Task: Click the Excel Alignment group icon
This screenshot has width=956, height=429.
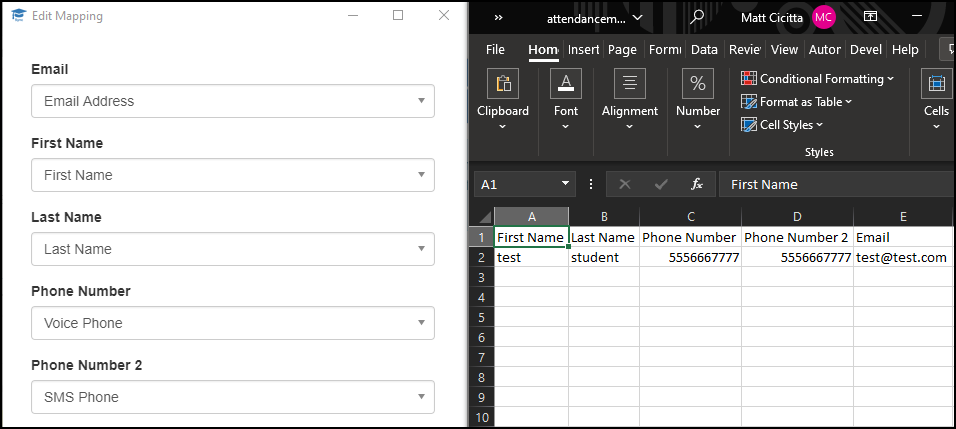Action: 630,83
